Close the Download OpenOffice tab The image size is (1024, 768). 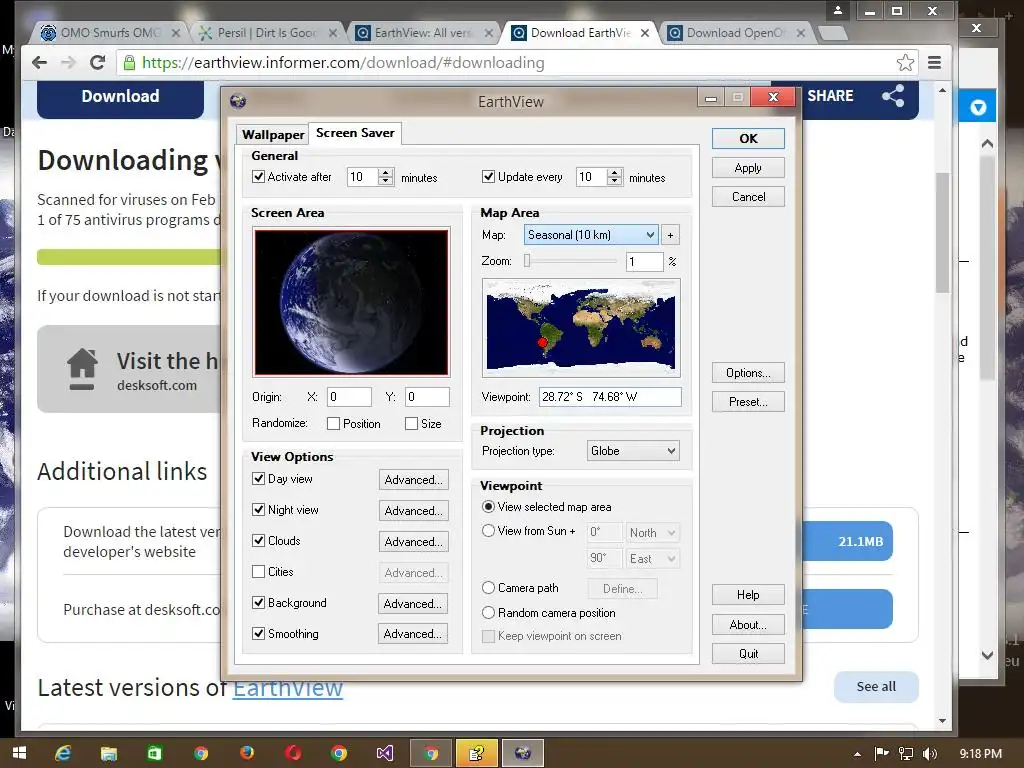tap(801, 33)
